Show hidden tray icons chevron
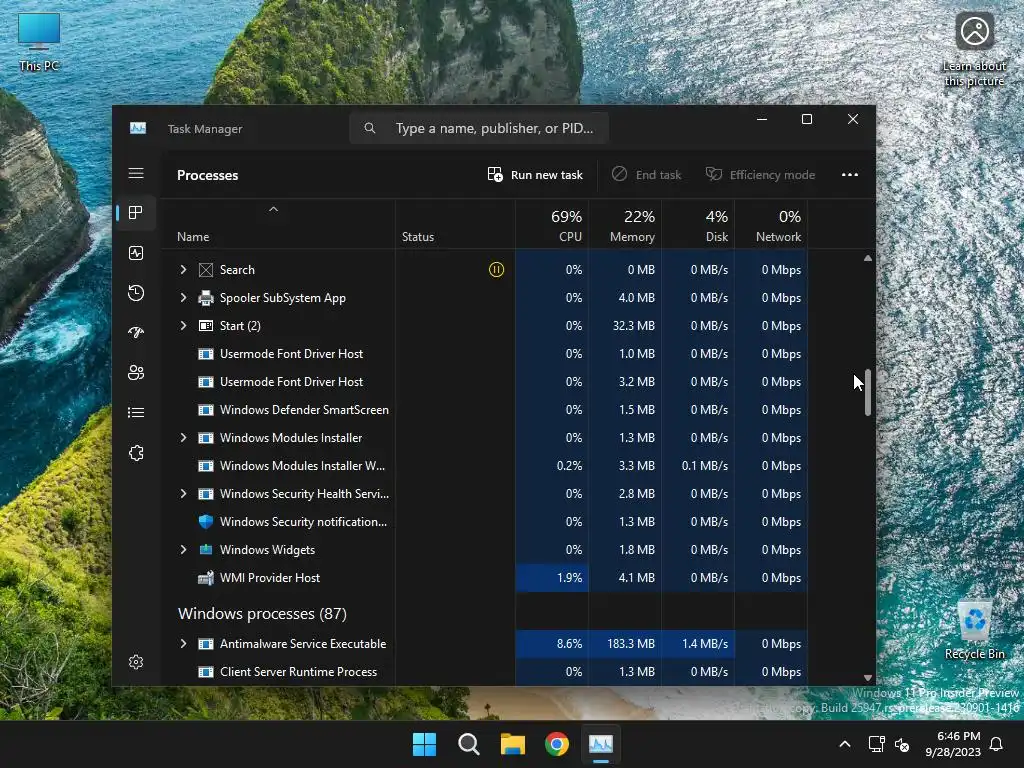This screenshot has width=1024, height=768. click(844, 744)
